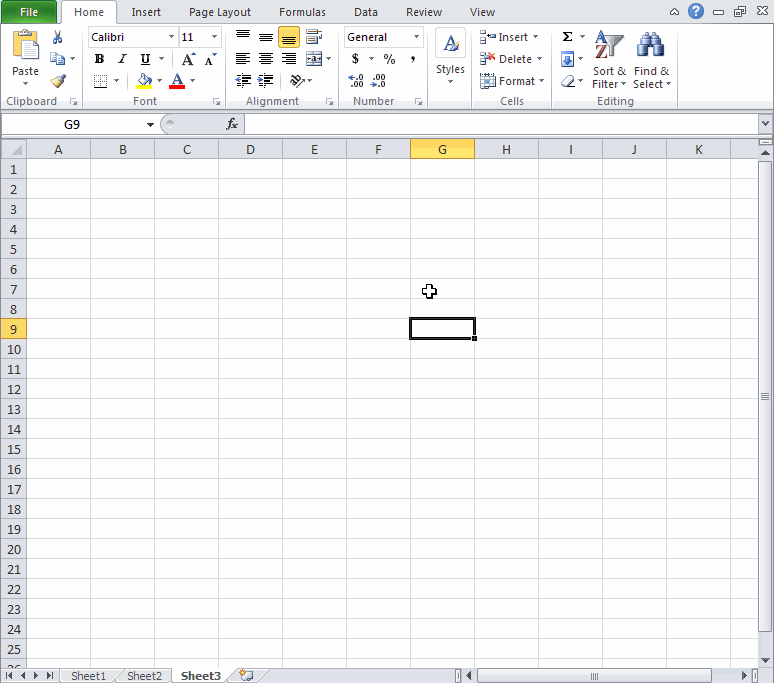Image resolution: width=774 pixels, height=683 pixels.
Task: Expand the Name Box dropdown arrow
Action: click(x=150, y=125)
